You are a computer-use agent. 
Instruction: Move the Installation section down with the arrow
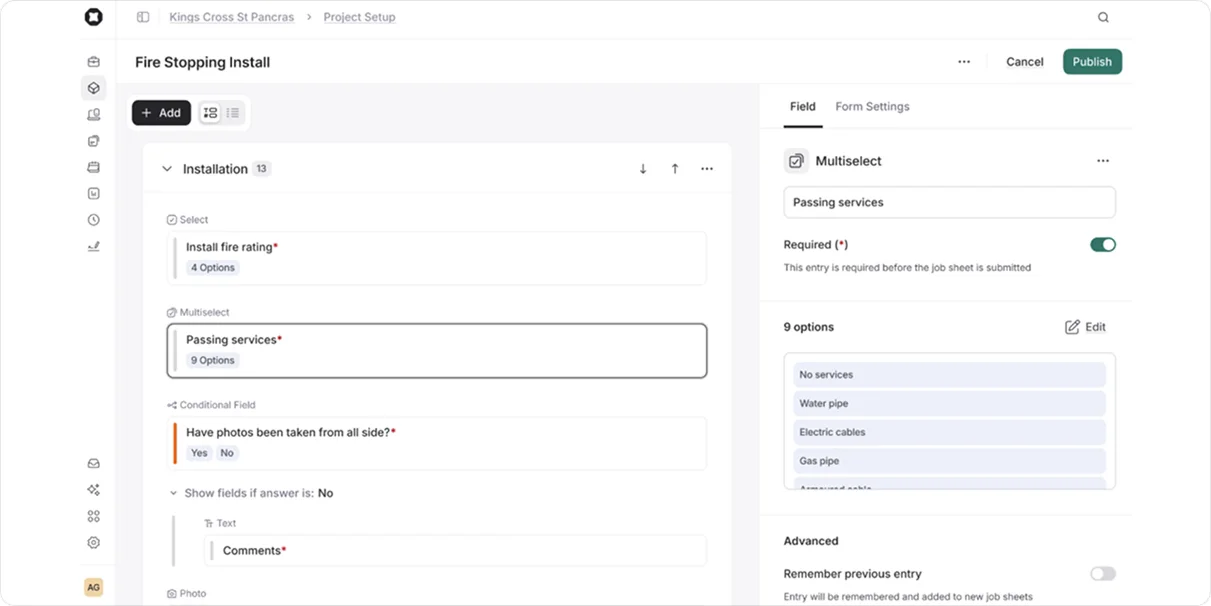point(643,169)
